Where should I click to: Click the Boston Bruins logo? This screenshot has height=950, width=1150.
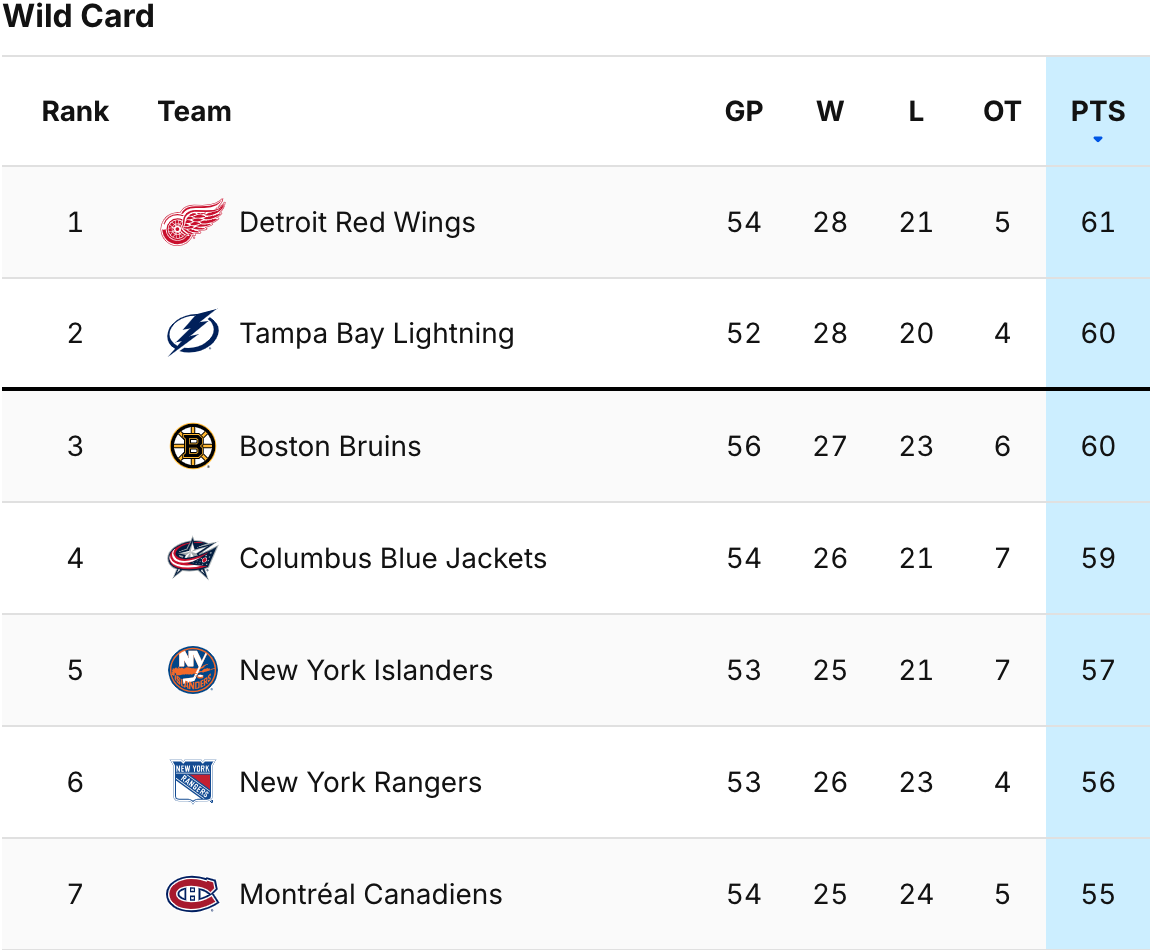tap(193, 446)
